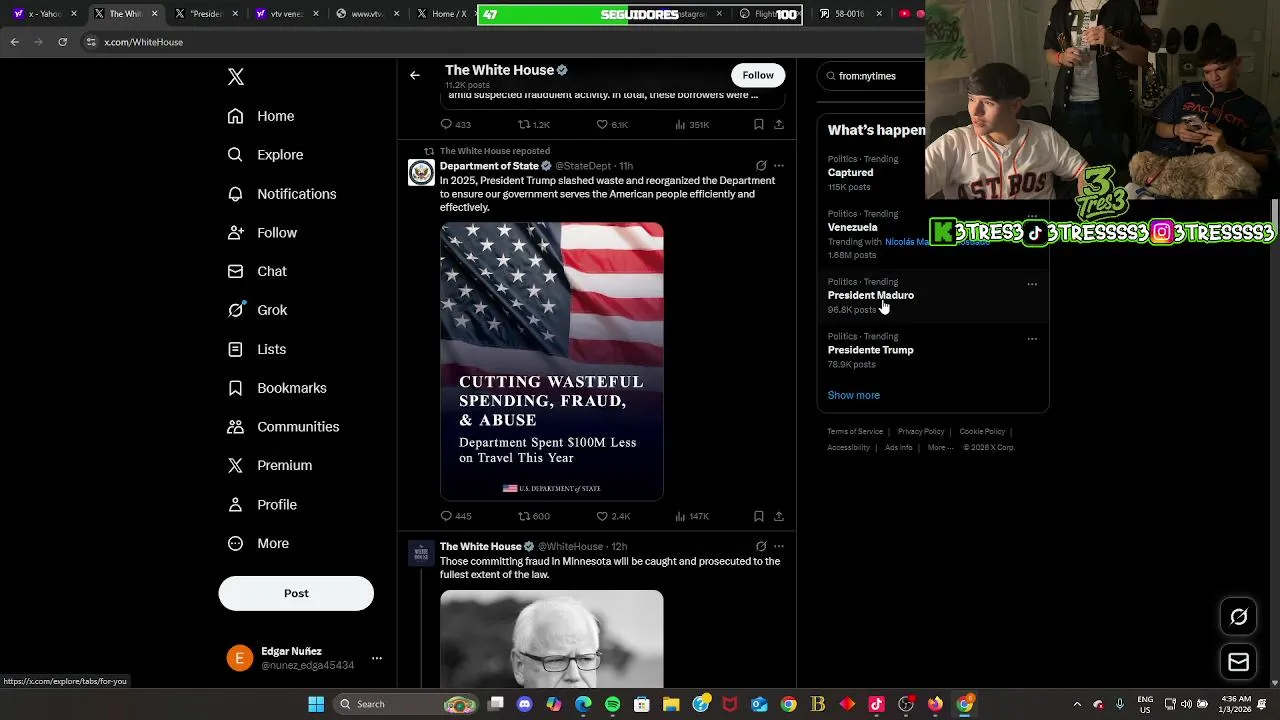1280x720 pixels.
Task: Open Edgar Nuñez account options menu
Action: point(377,658)
